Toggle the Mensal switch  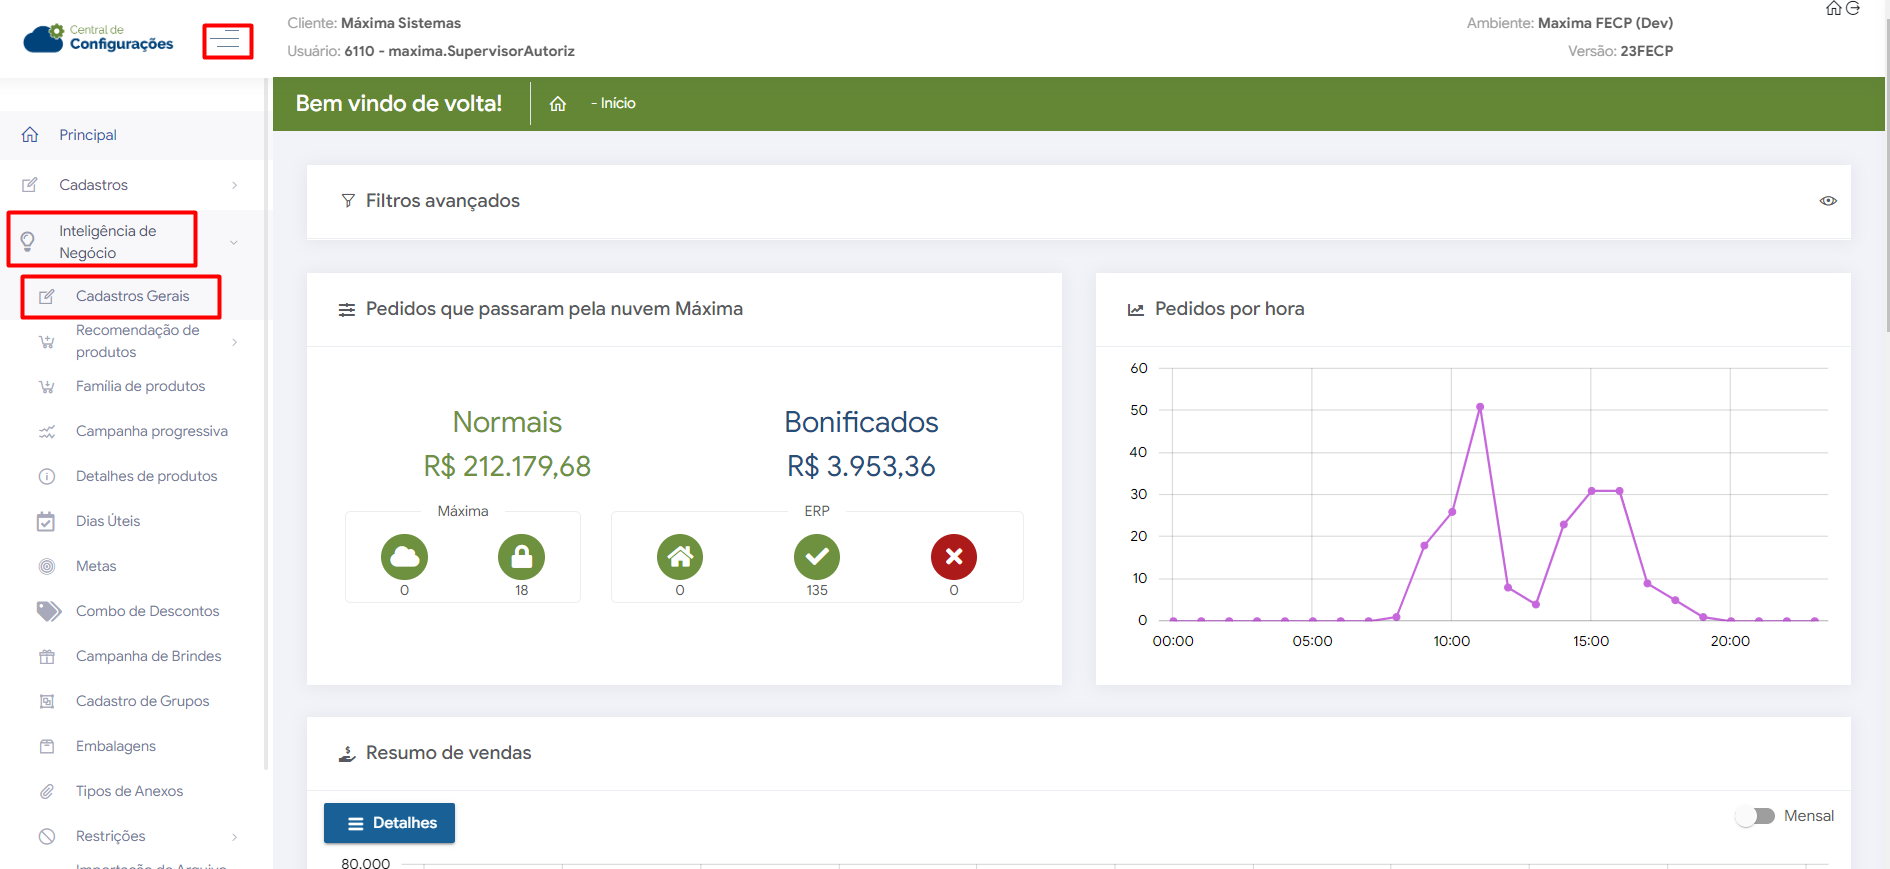(1755, 816)
